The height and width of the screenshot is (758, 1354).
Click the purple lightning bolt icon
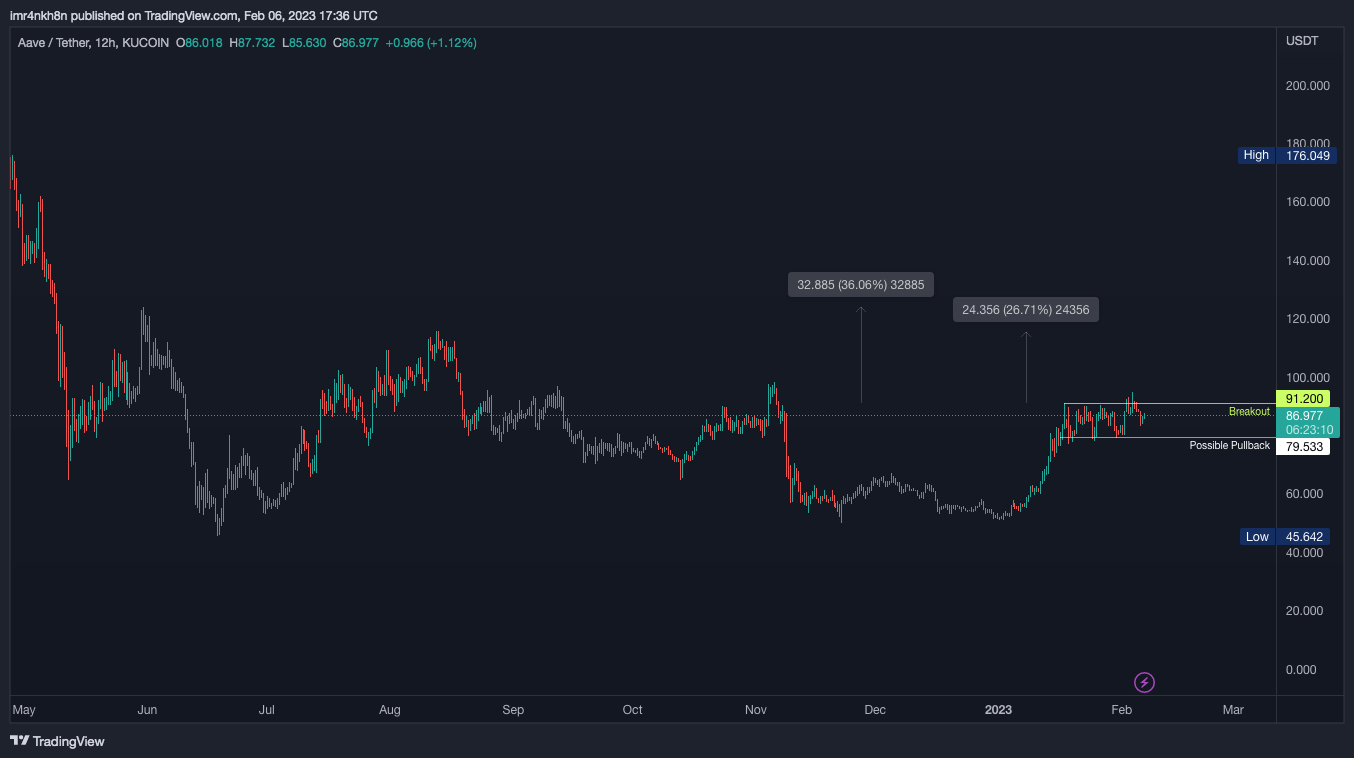click(1145, 683)
